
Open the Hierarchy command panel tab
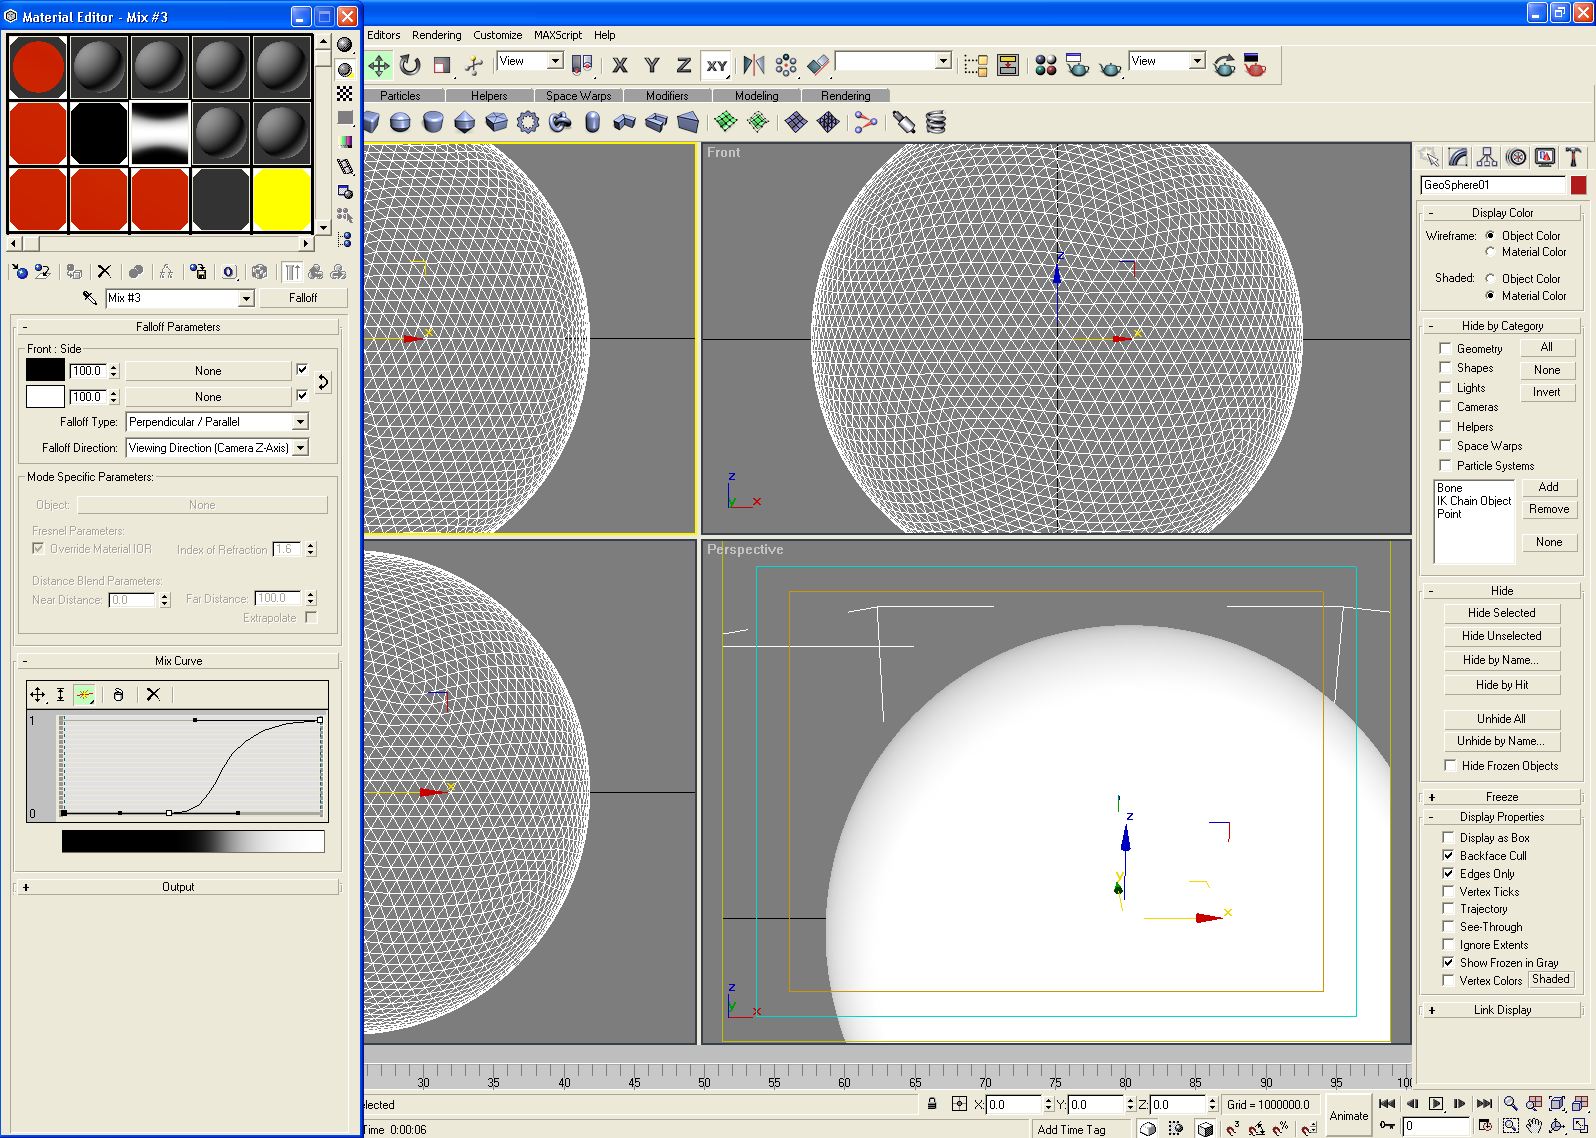[1487, 157]
